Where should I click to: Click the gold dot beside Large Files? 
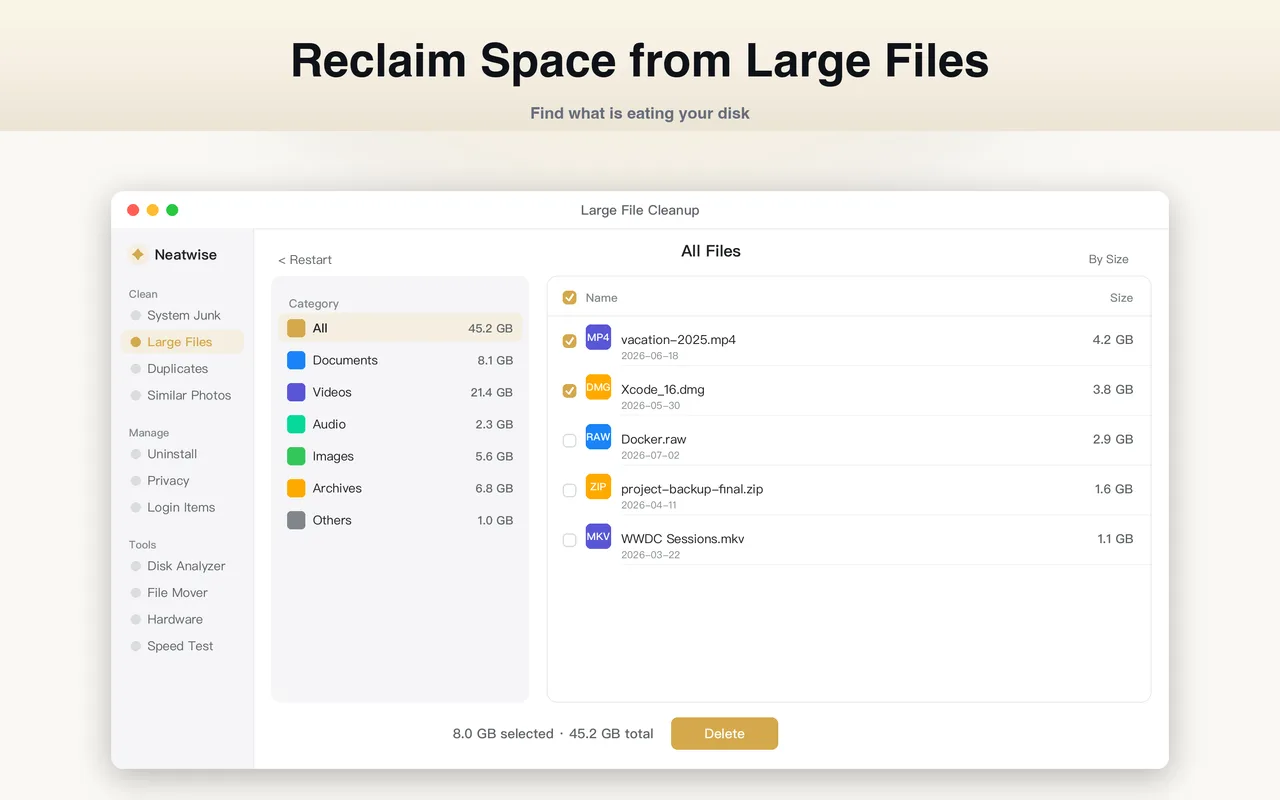tap(136, 342)
